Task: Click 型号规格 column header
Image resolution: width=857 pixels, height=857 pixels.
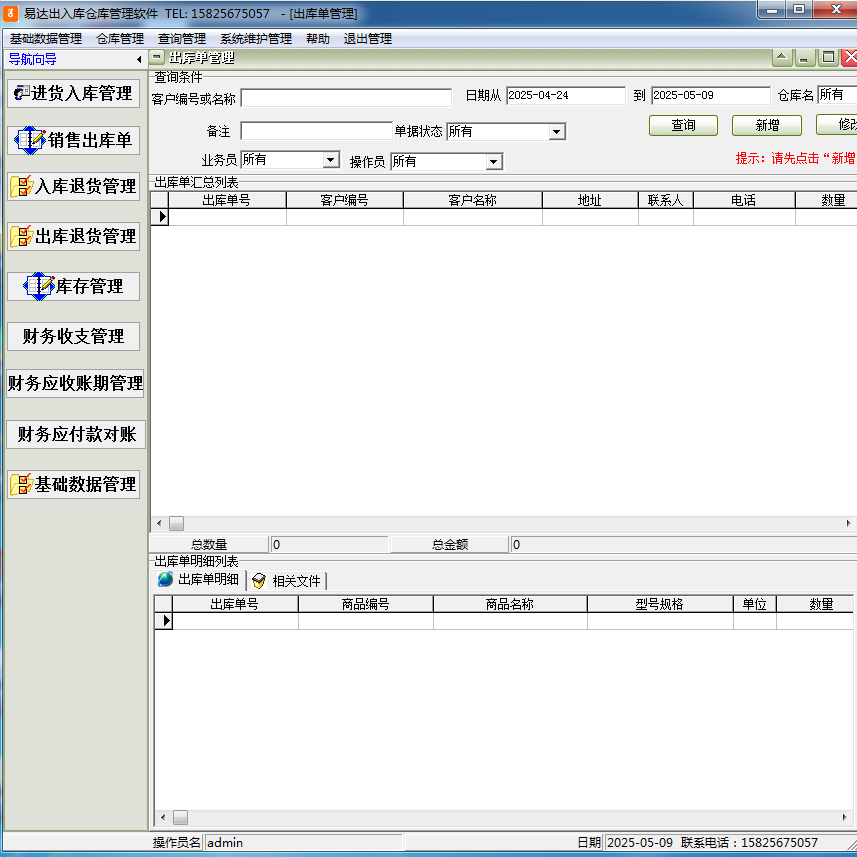Action: point(659,604)
